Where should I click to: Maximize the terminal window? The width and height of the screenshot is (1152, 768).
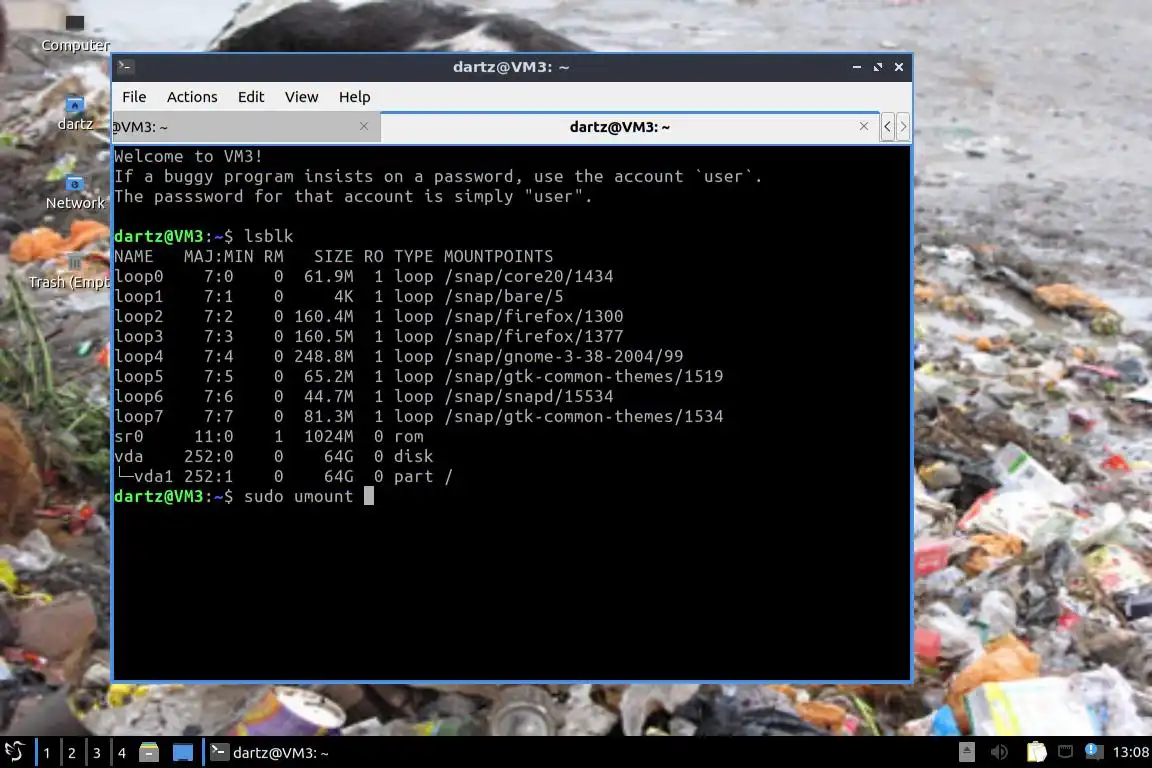[878, 67]
